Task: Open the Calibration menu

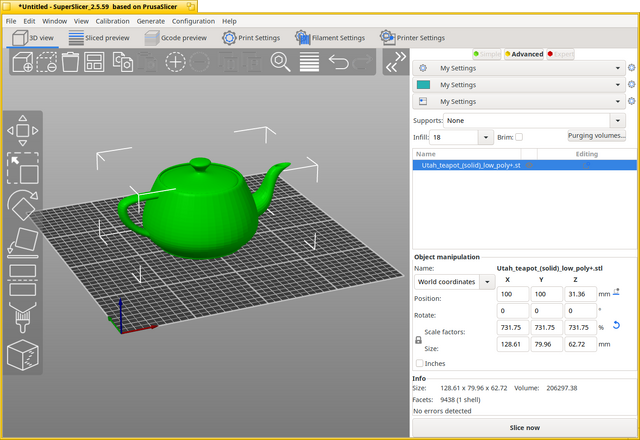Action: 112,21
